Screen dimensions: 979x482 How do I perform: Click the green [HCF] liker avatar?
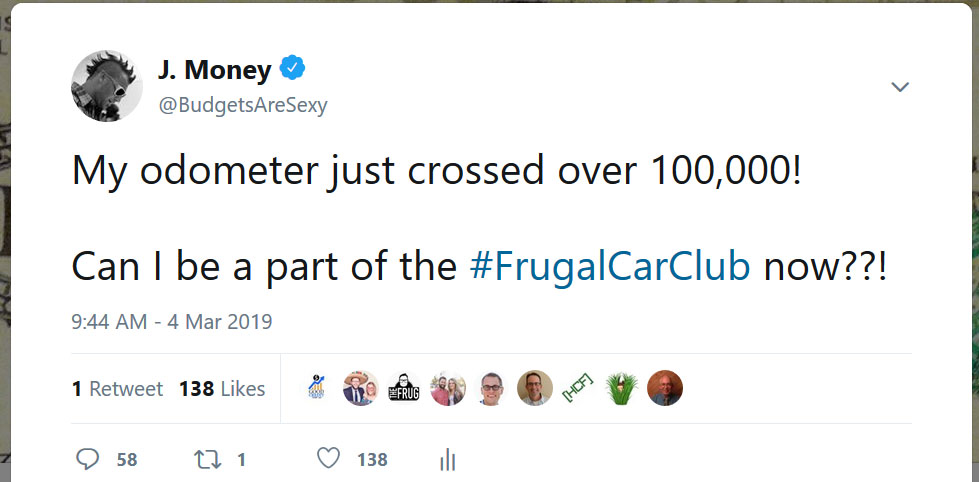[x=578, y=388]
